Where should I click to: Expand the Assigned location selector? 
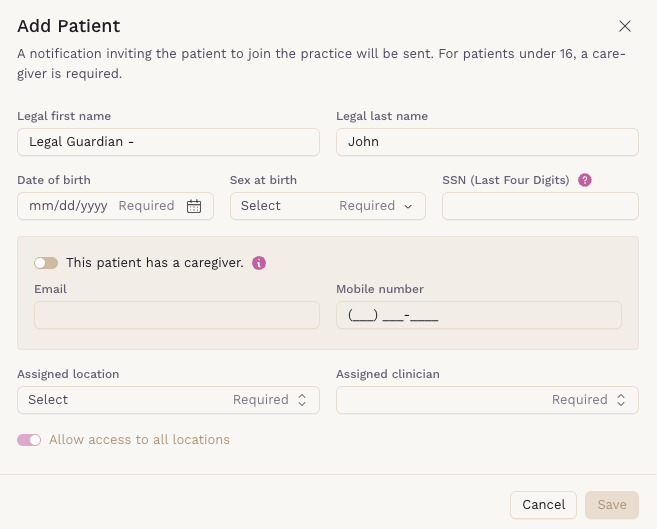tap(168, 400)
